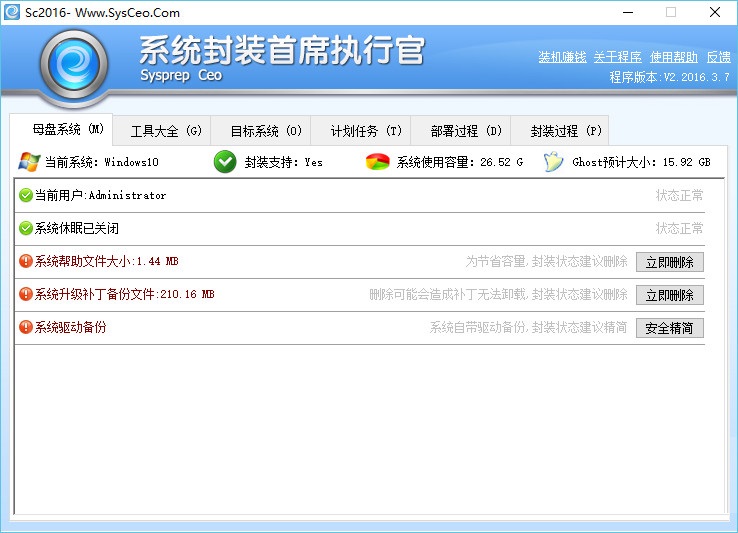Click 立即删除 for 系统升级补丁备份文件 row
Viewport: 738px width, 533px height.
point(670,295)
